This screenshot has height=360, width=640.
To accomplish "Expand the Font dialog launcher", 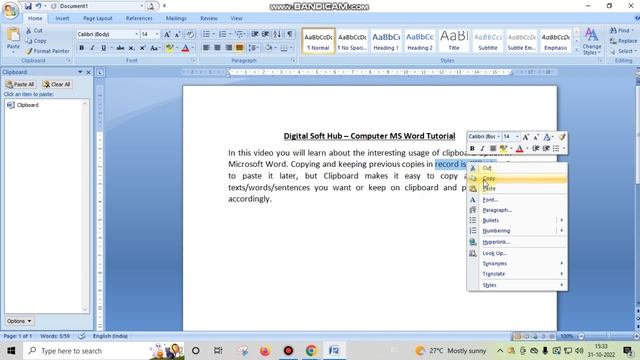I will (x=193, y=60).
